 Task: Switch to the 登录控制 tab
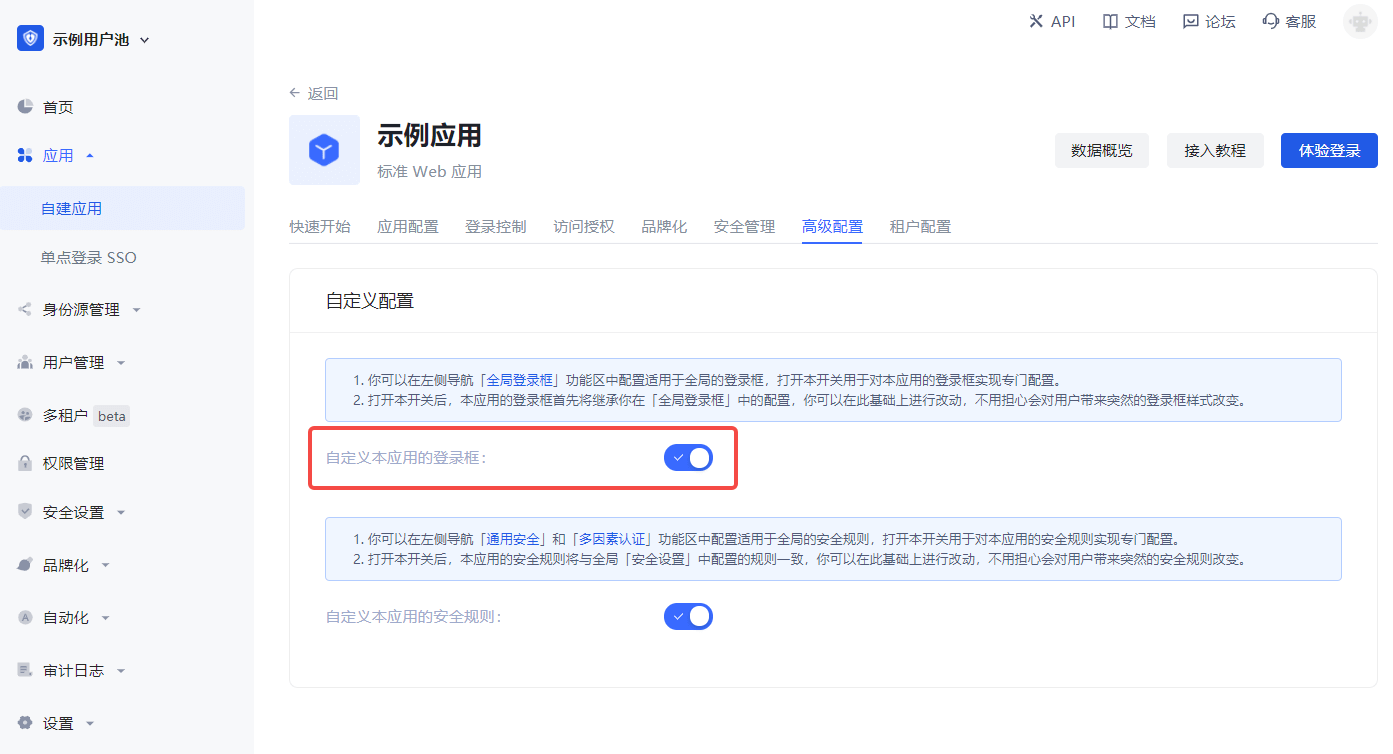[x=496, y=227]
